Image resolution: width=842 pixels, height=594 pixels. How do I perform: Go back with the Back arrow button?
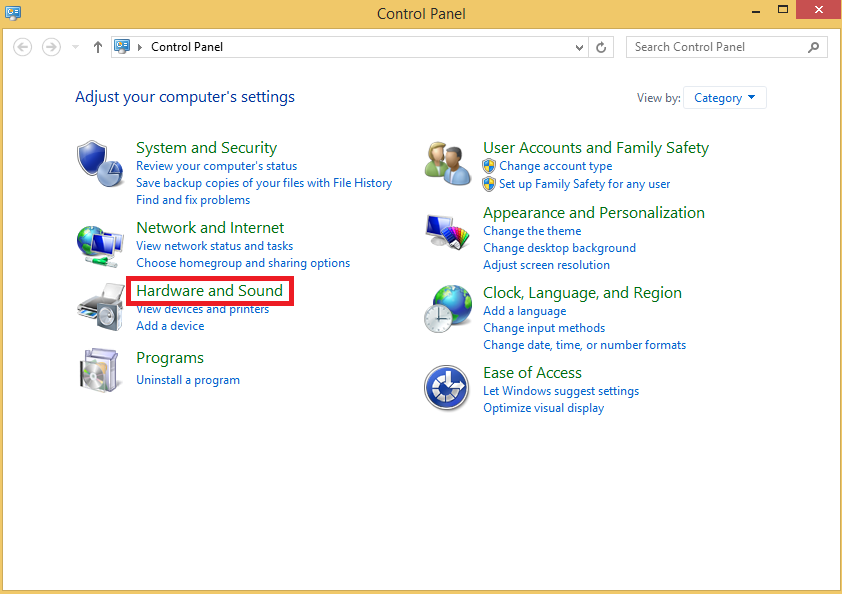(x=23, y=47)
